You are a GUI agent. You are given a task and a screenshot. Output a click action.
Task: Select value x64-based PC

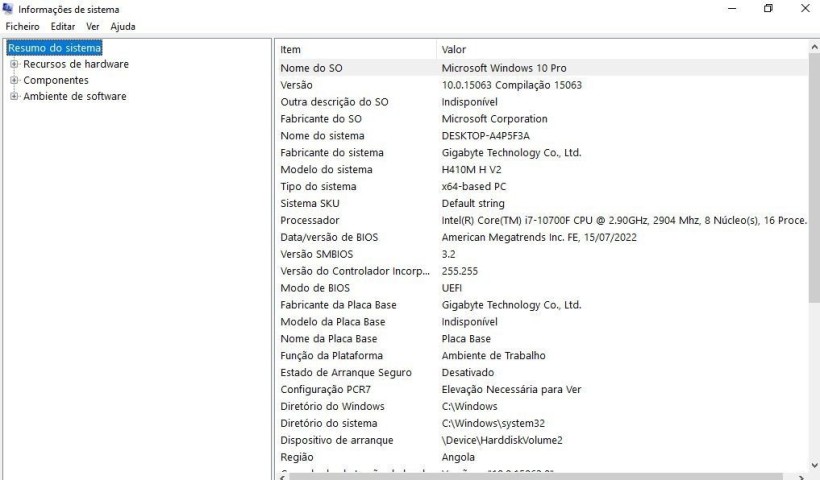[x=474, y=186]
